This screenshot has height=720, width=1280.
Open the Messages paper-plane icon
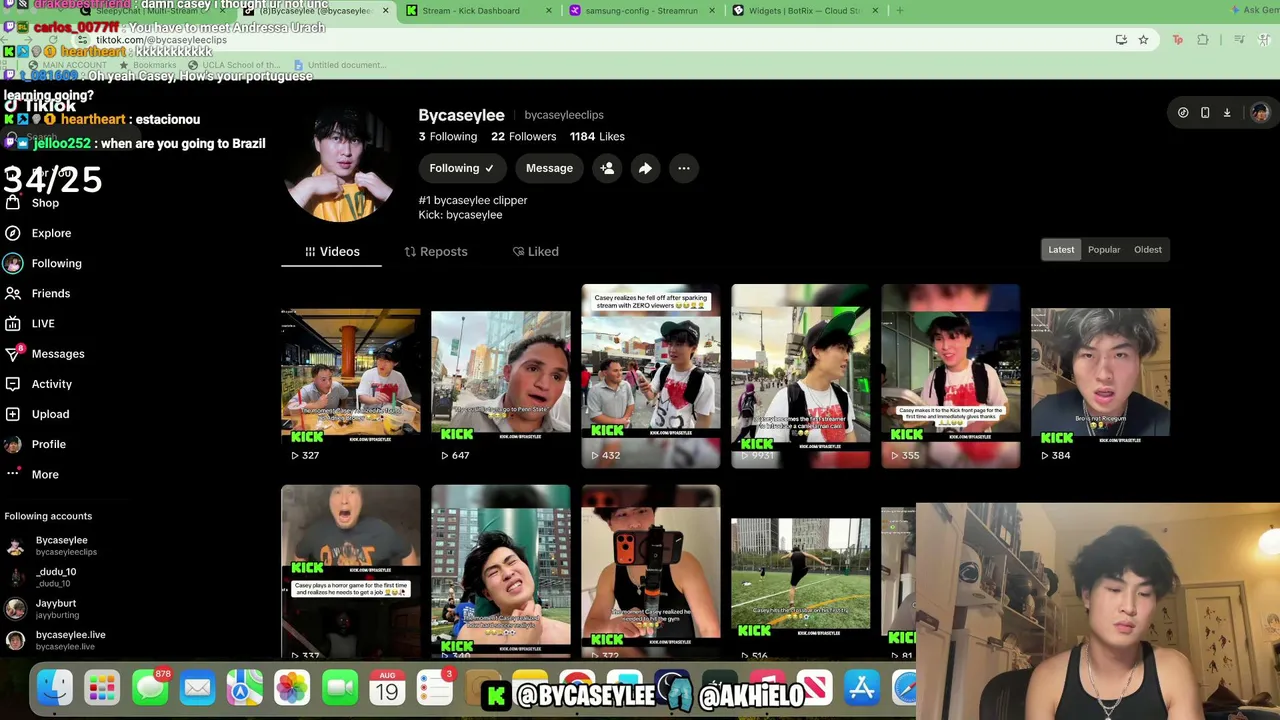(x=13, y=354)
